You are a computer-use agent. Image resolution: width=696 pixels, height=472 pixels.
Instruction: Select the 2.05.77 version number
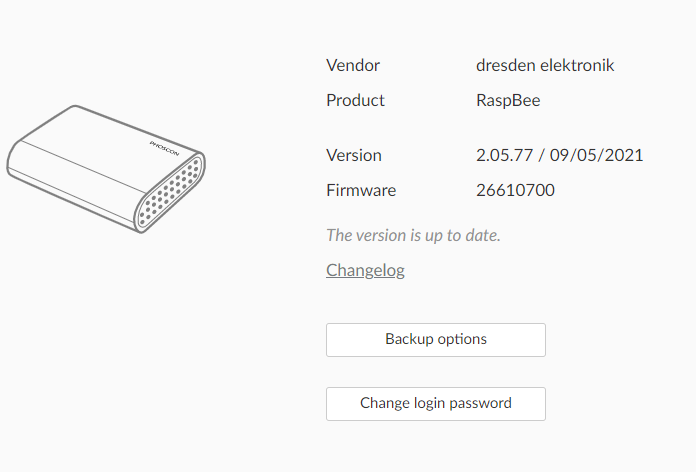tap(504, 155)
